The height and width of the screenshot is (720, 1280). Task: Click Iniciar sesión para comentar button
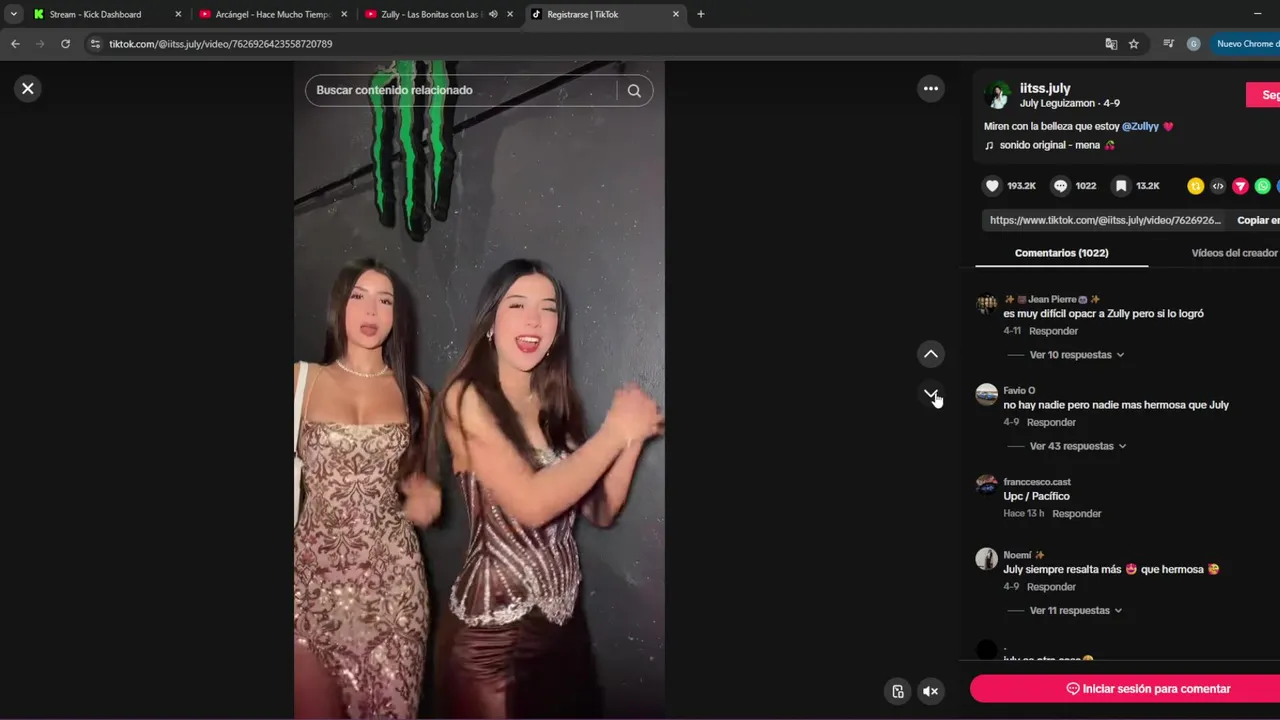point(1125,688)
